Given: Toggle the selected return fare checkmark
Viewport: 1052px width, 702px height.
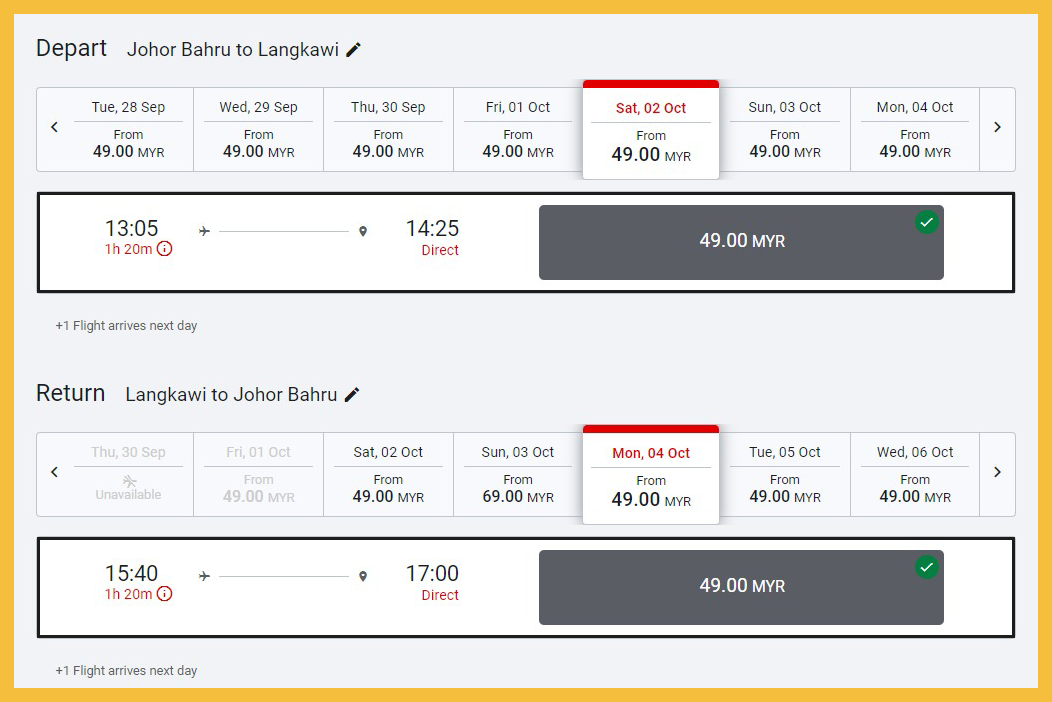Looking at the screenshot, I should [x=927, y=567].
